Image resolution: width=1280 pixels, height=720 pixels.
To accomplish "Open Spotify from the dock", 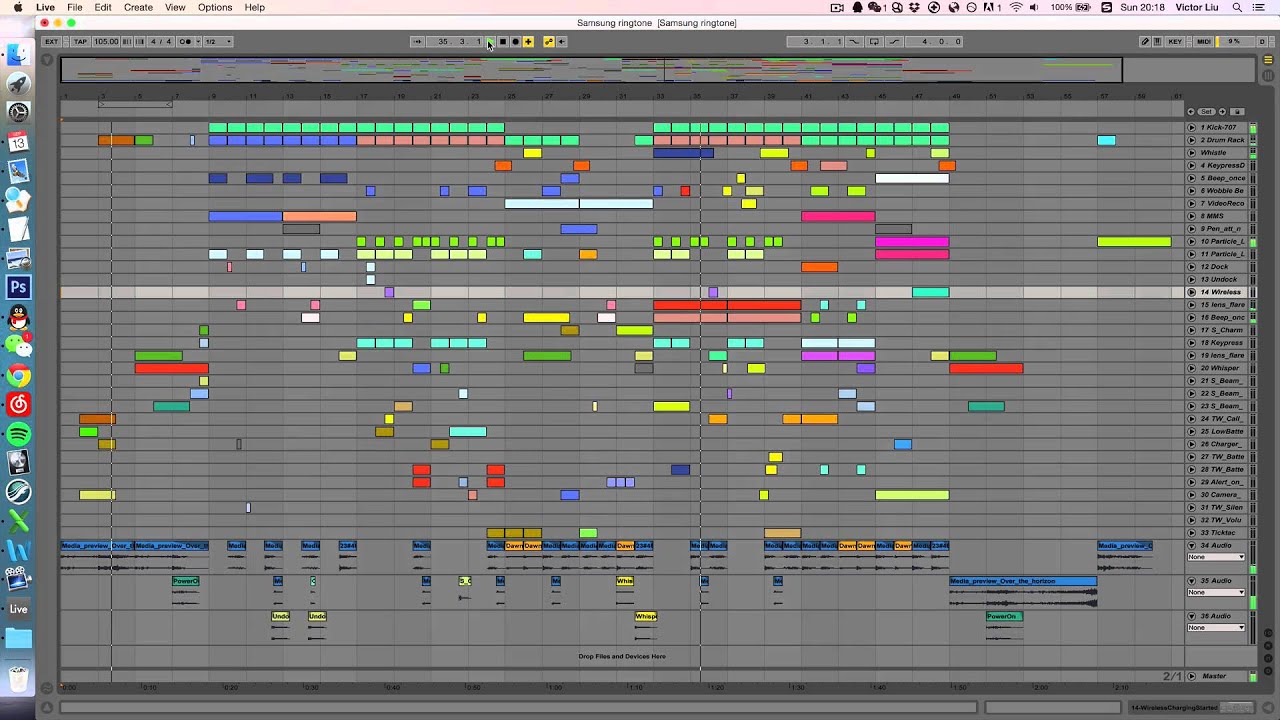I will coord(18,434).
